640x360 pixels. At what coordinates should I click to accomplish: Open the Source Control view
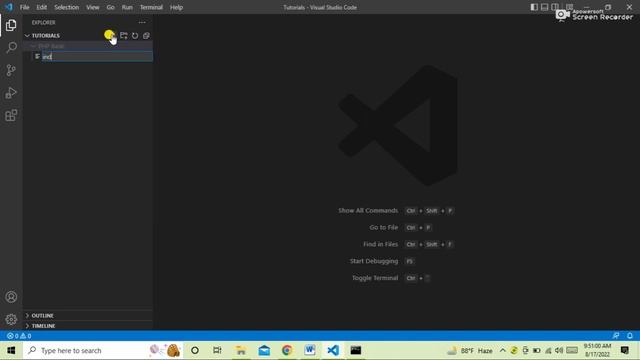(x=11, y=70)
